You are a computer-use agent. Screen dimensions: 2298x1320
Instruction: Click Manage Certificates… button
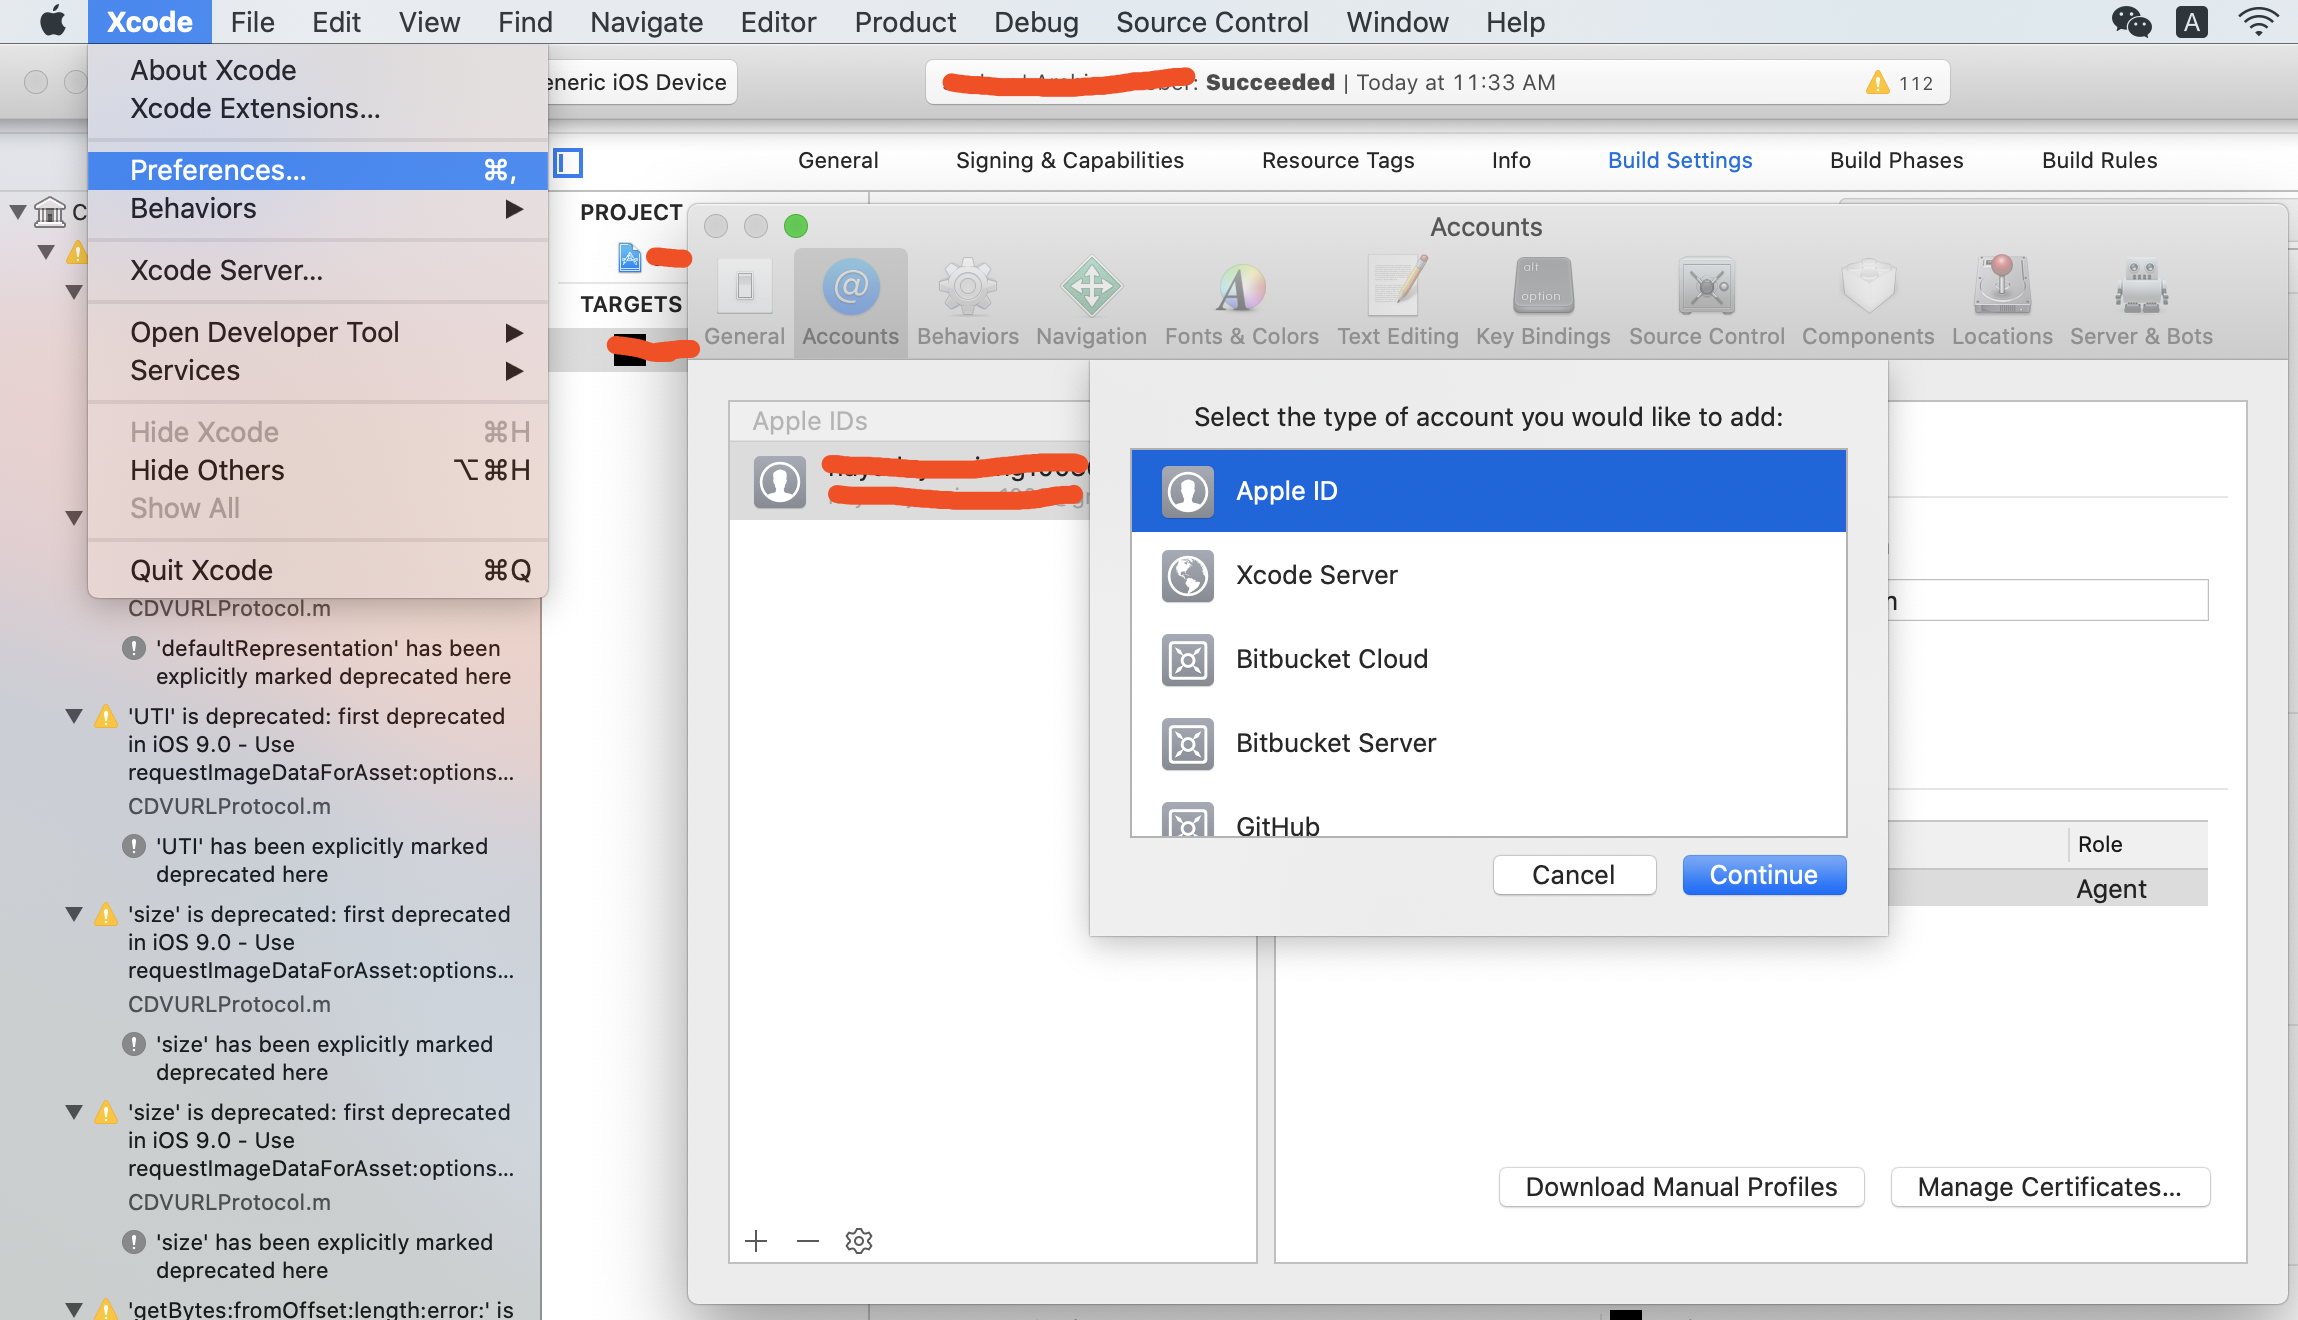click(x=2050, y=1187)
